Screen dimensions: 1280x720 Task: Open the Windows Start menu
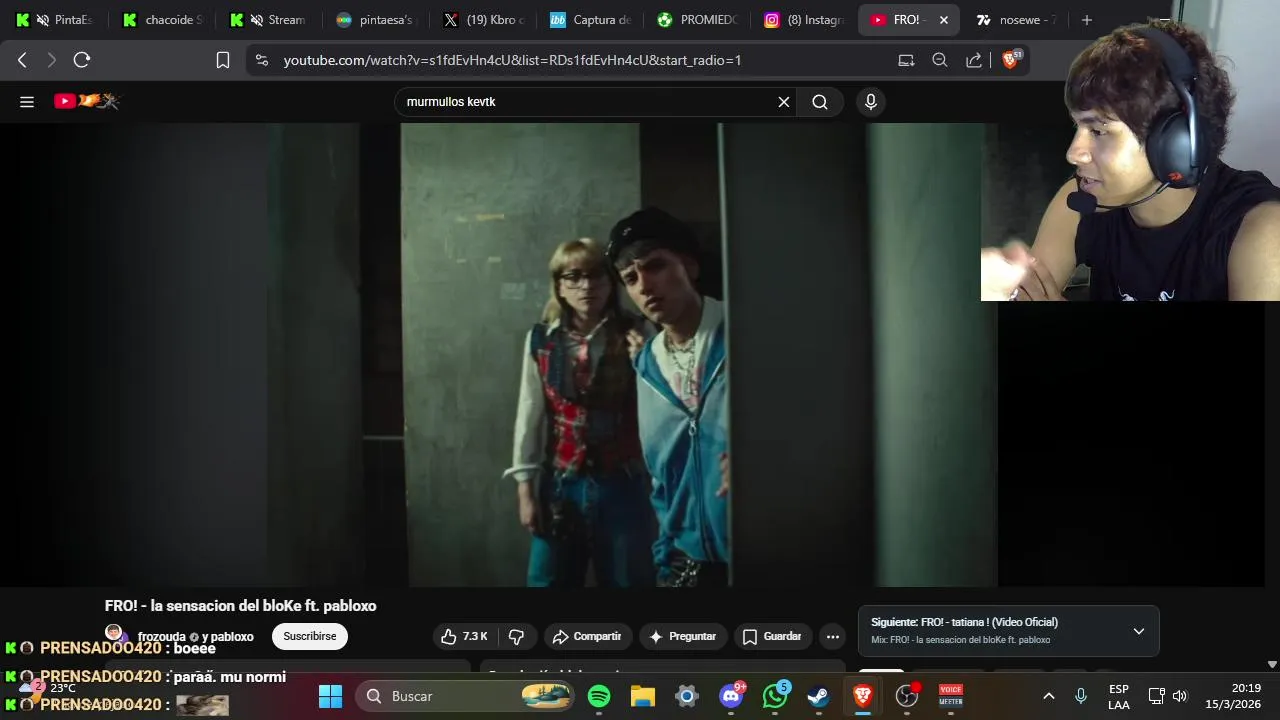point(331,696)
